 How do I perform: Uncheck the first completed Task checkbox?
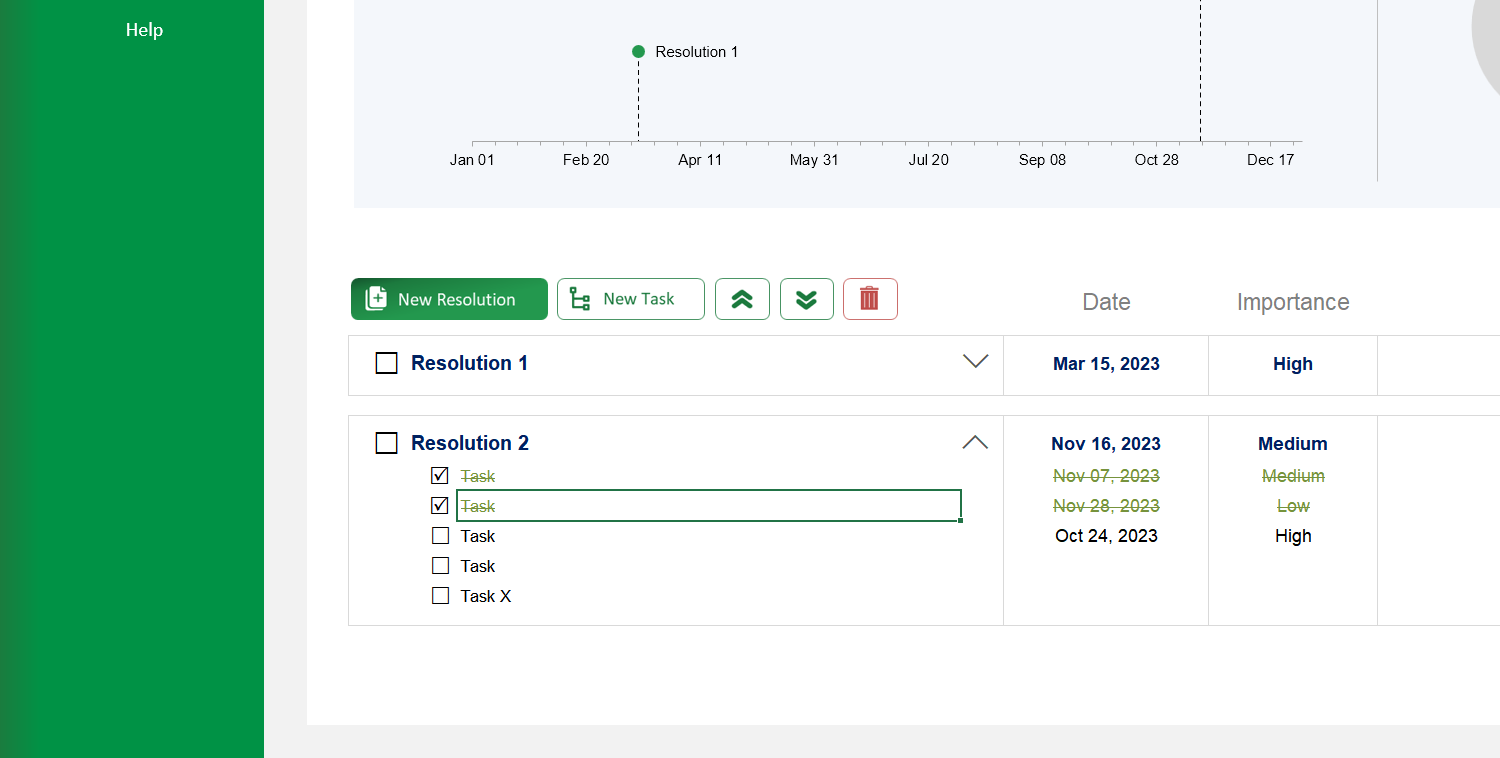click(x=439, y=475)
